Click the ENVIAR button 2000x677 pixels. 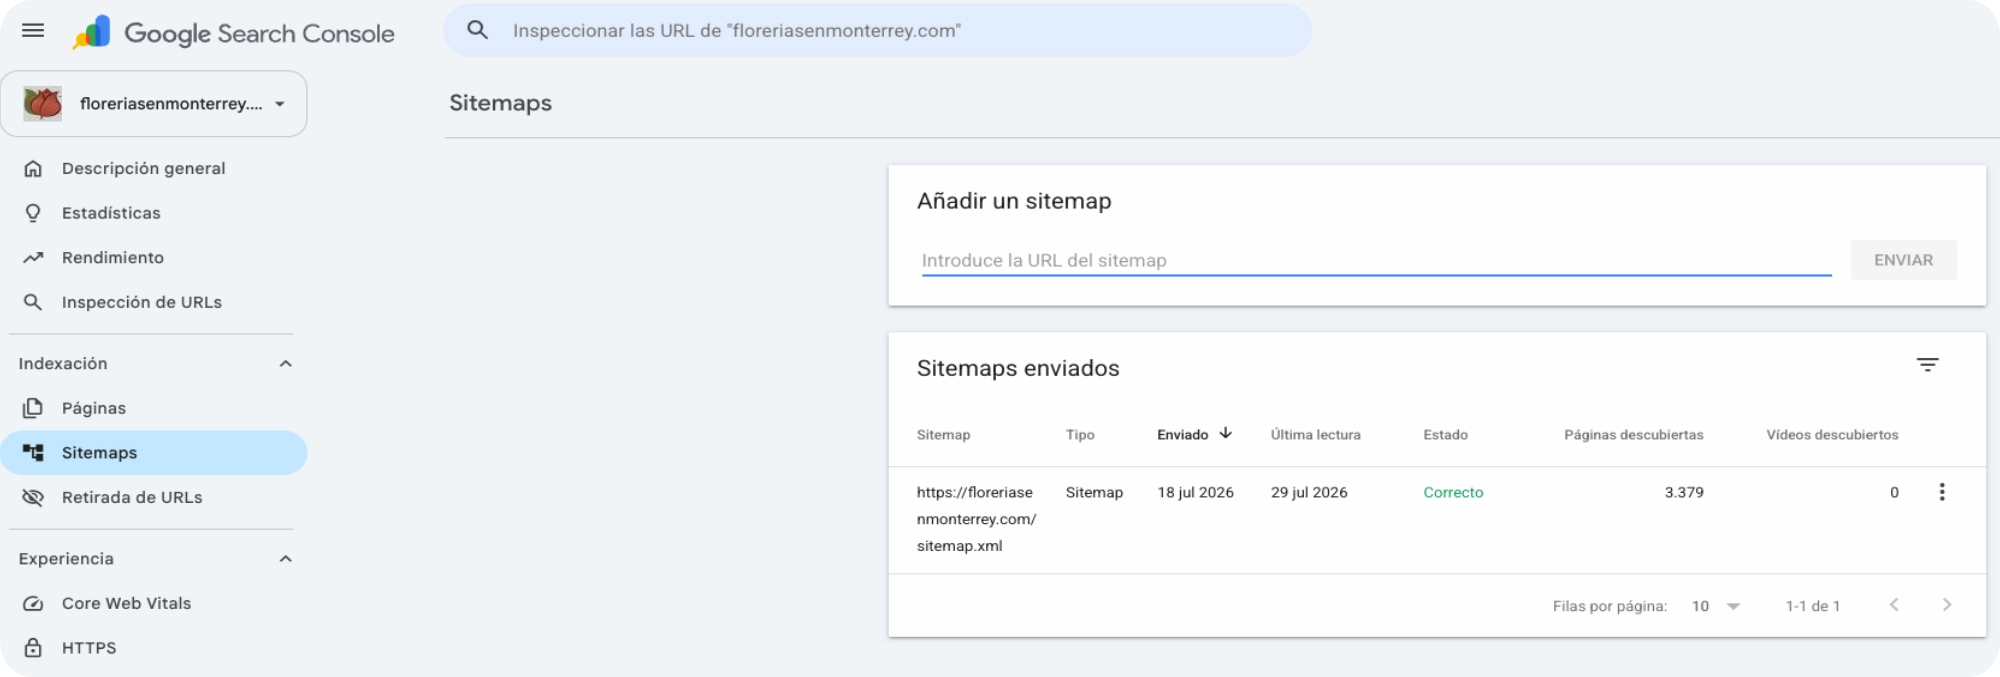coord(1903,260)
